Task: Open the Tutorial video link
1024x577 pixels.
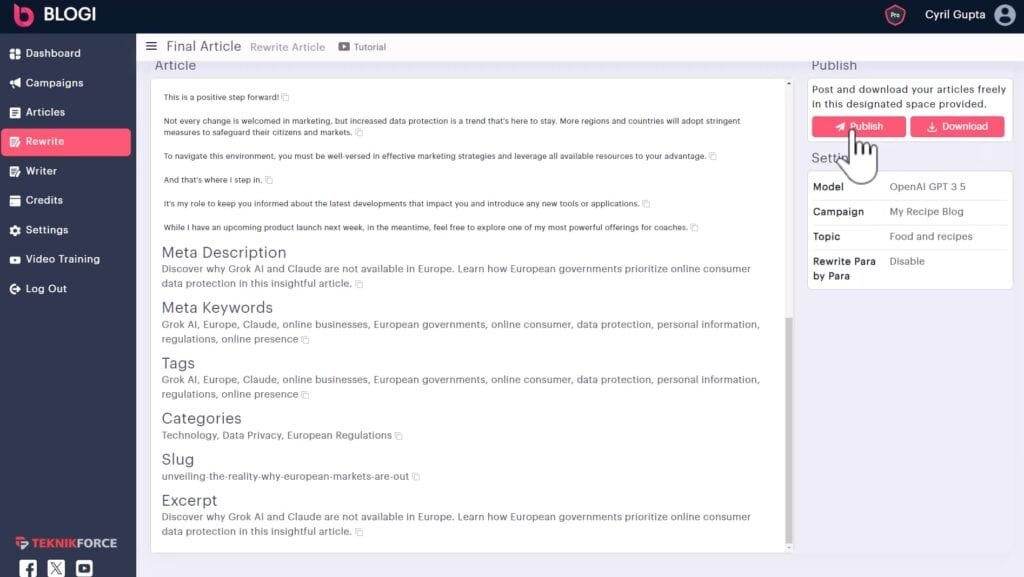Action: tap(362, 47)
